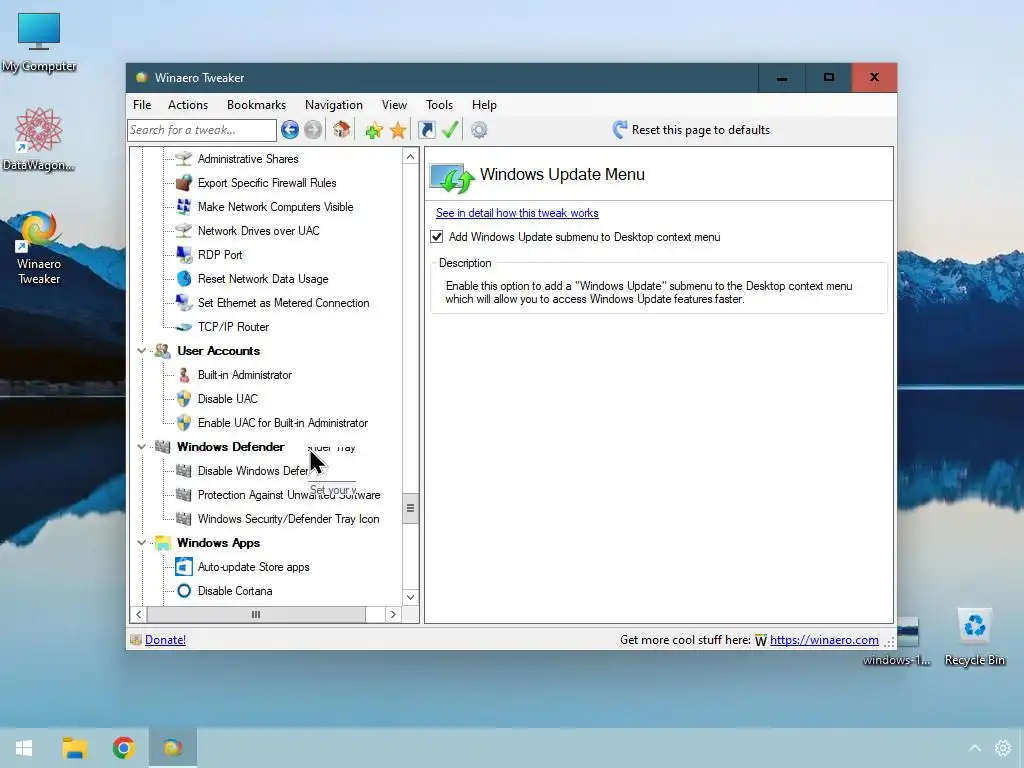Open system tray settings gear icon

(x=1002, y=748)
